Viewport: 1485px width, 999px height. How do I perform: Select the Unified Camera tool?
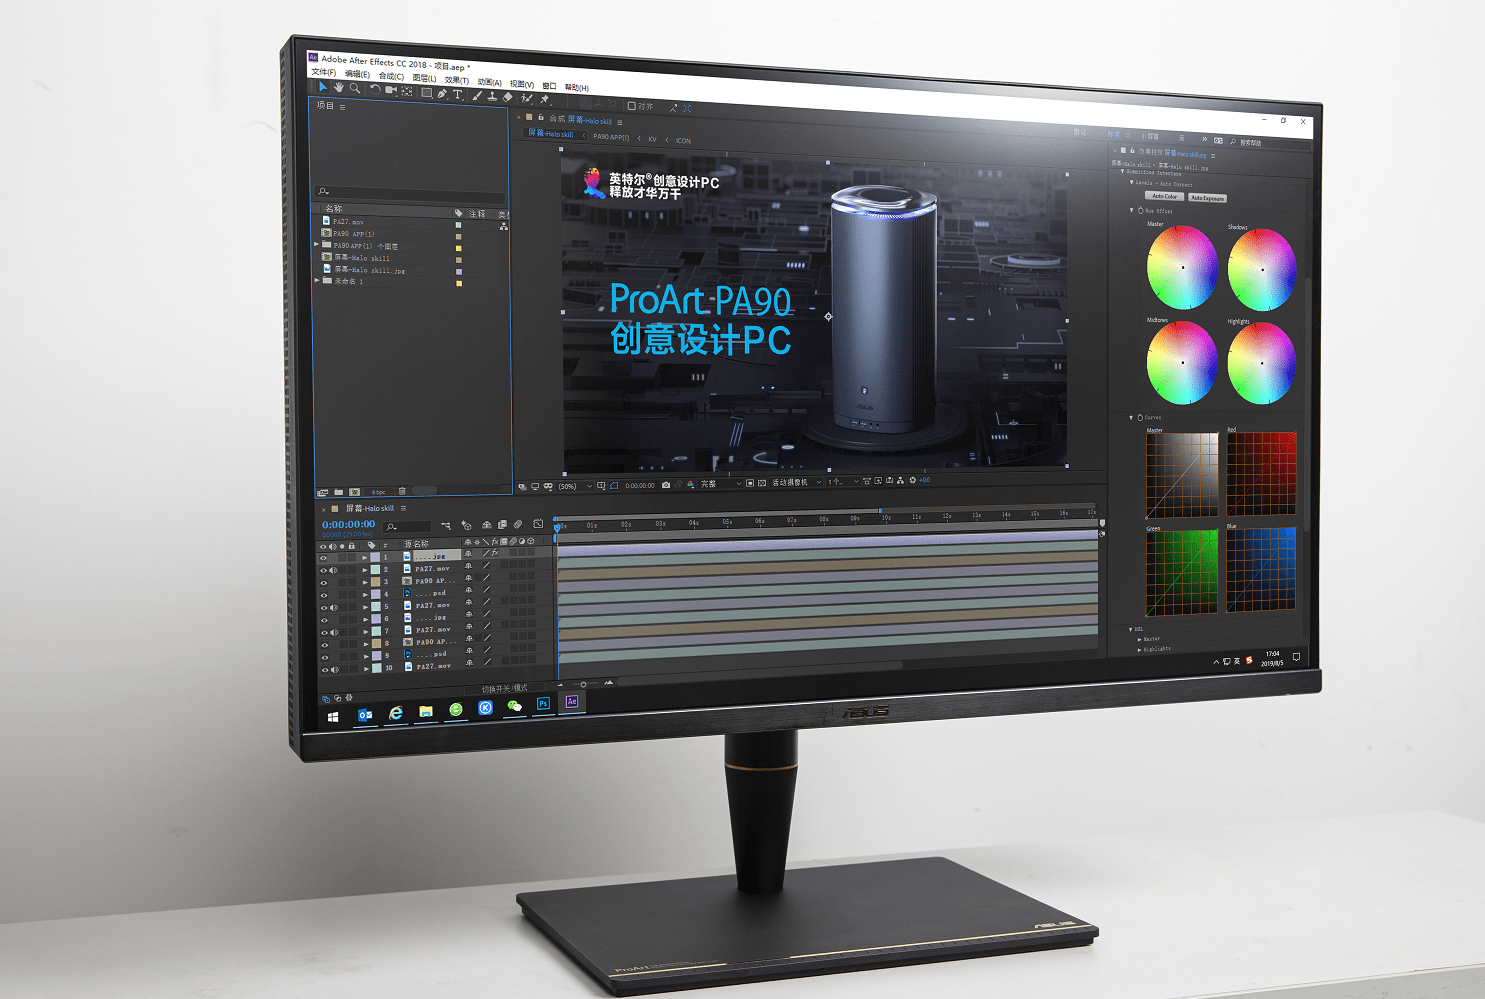(391, 90)
